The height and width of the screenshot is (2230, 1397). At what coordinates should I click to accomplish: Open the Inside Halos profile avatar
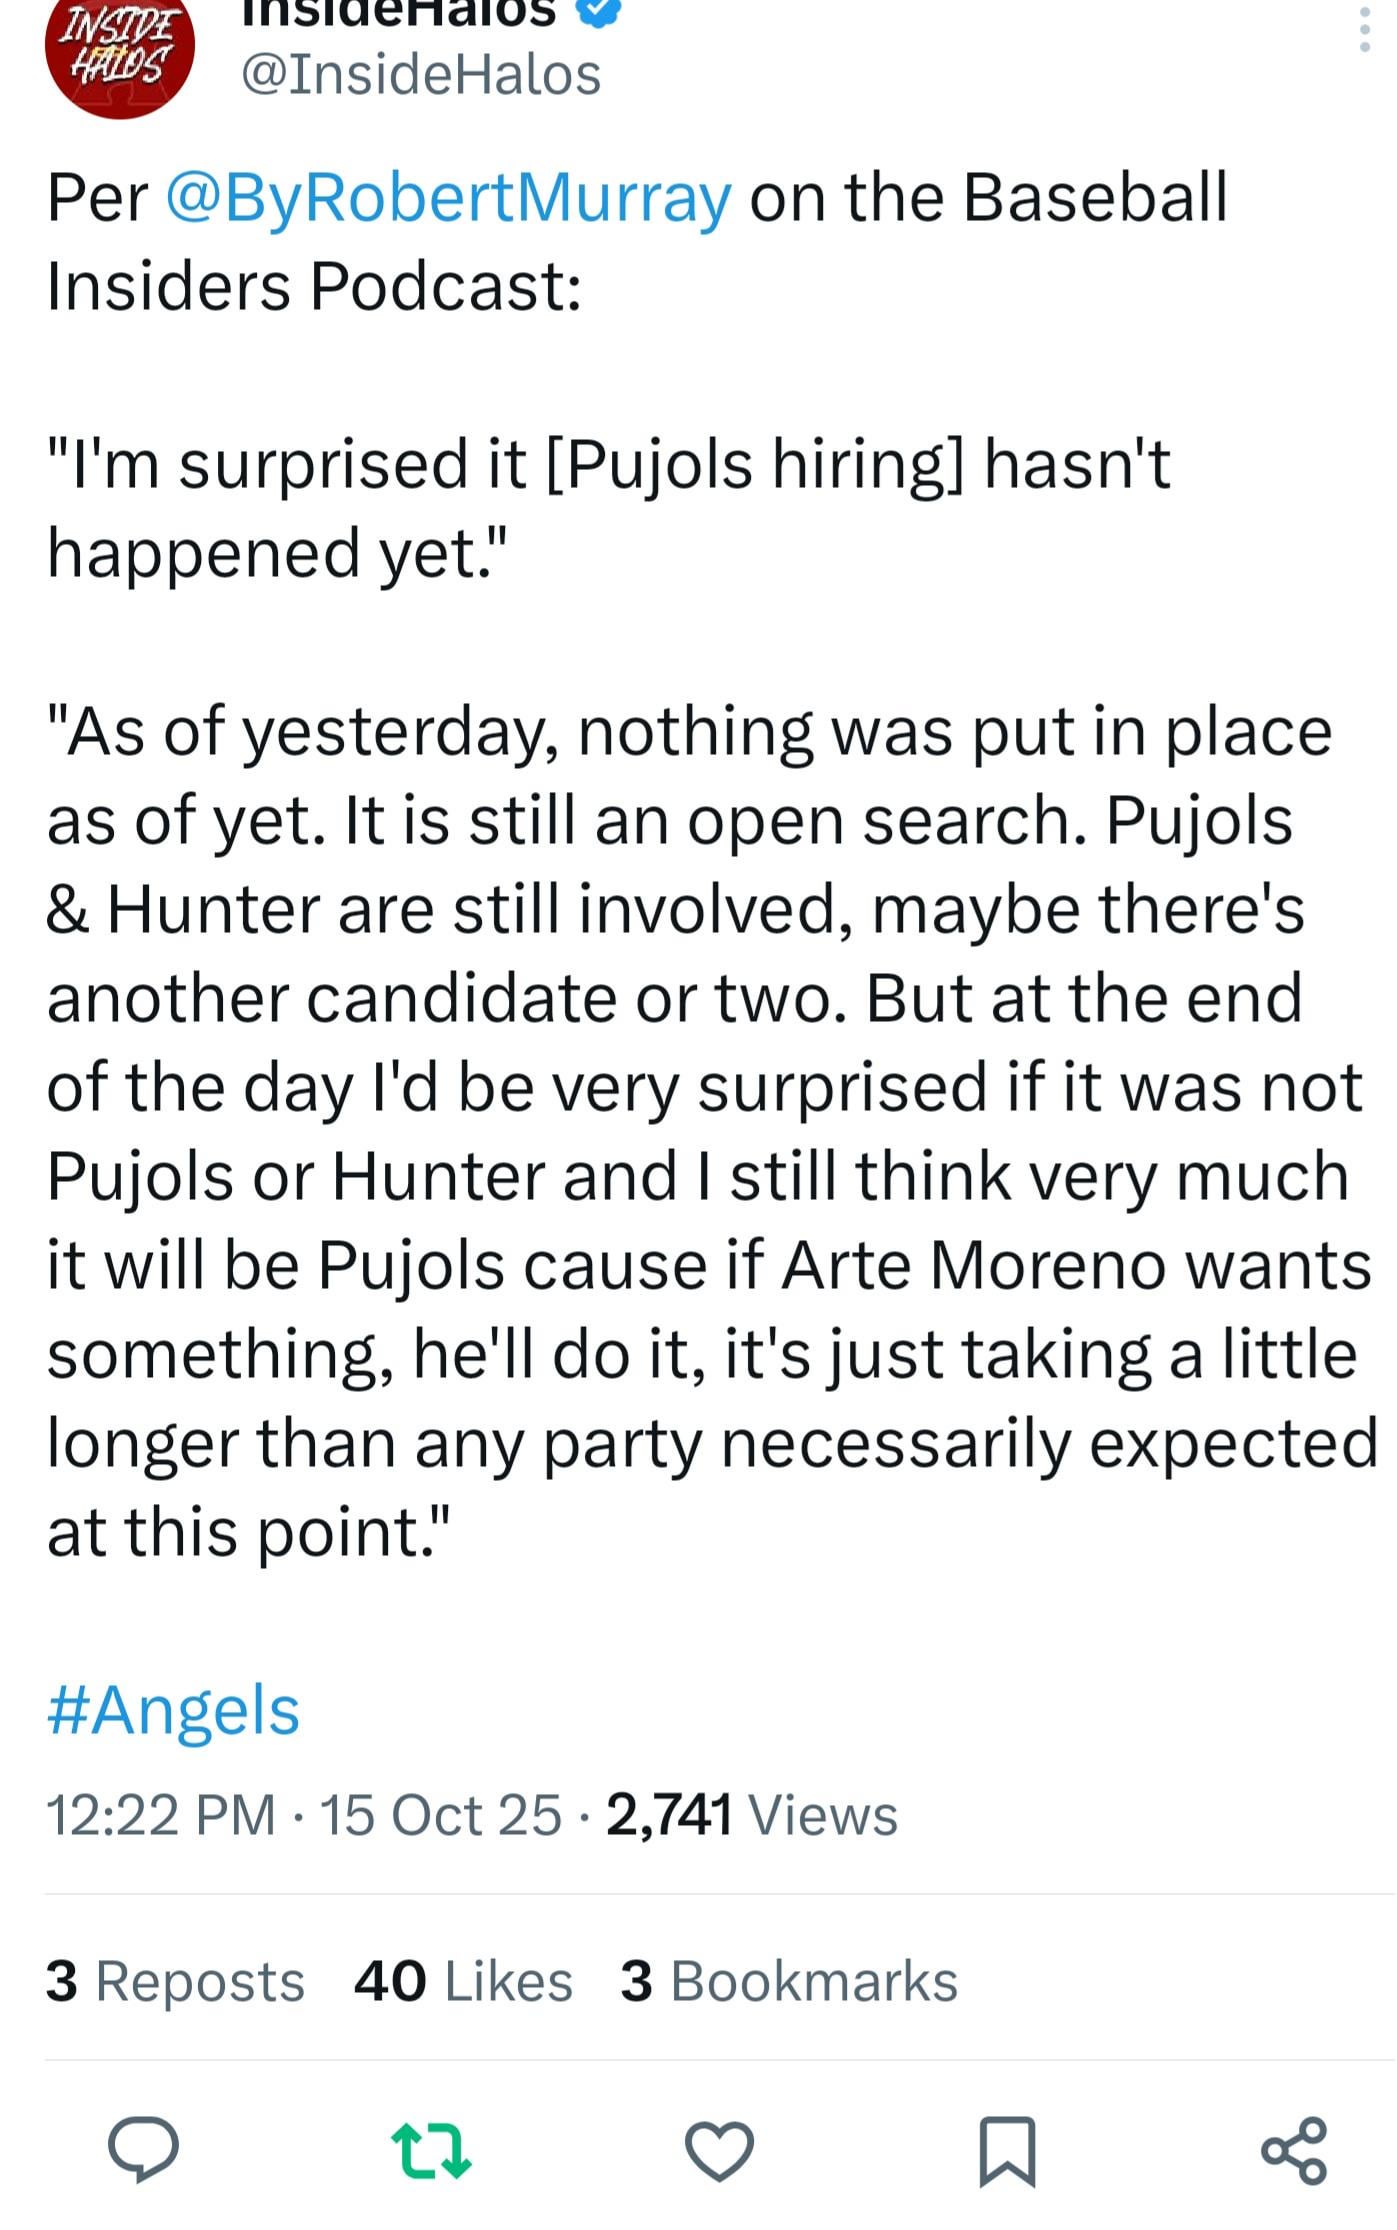coord(119,50)
